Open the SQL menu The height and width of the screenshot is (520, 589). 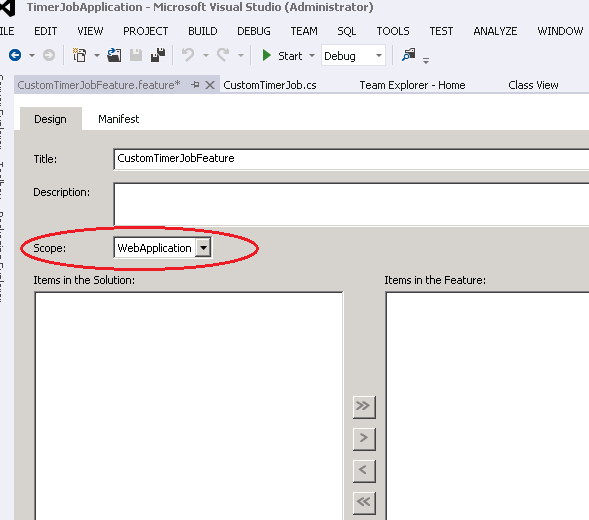pyautogui.click(x=346, y=31)
